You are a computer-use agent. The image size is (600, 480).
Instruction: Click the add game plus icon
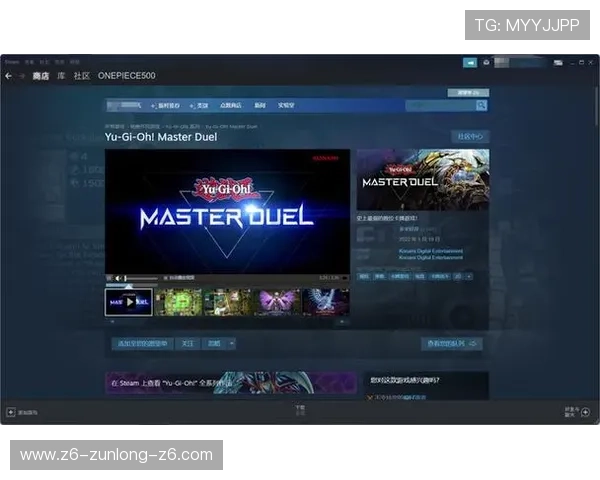tap(11, 411)
